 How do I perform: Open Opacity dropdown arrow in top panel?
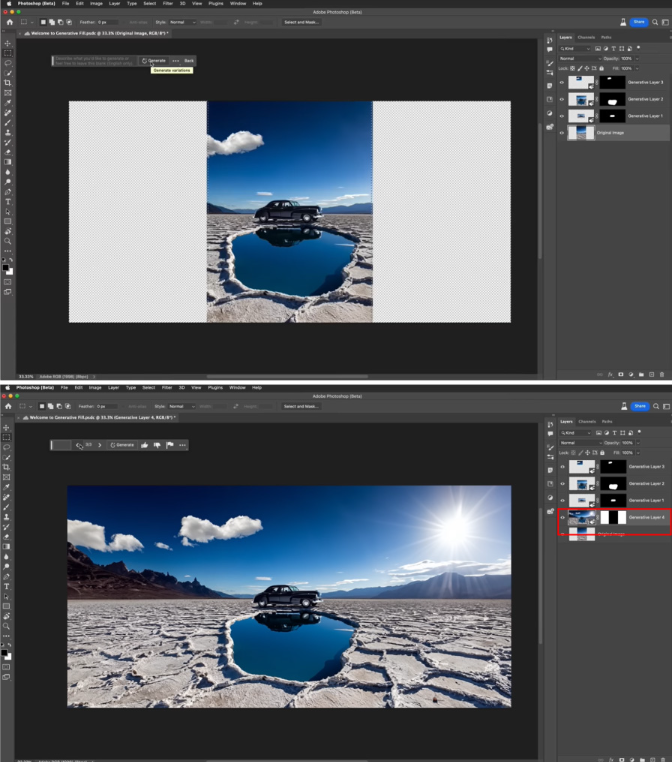[637, 58]
